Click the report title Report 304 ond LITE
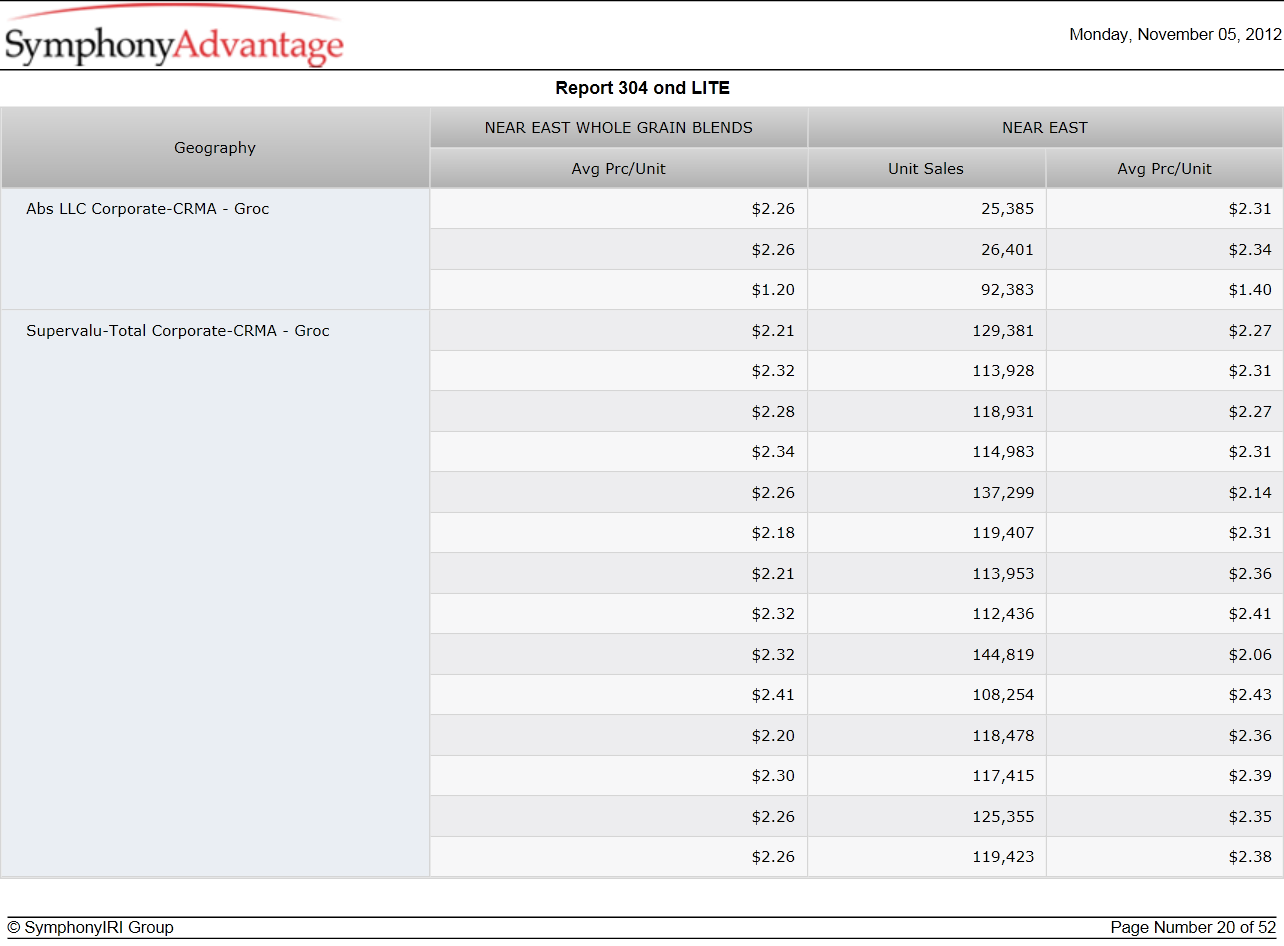 [642, 88]
